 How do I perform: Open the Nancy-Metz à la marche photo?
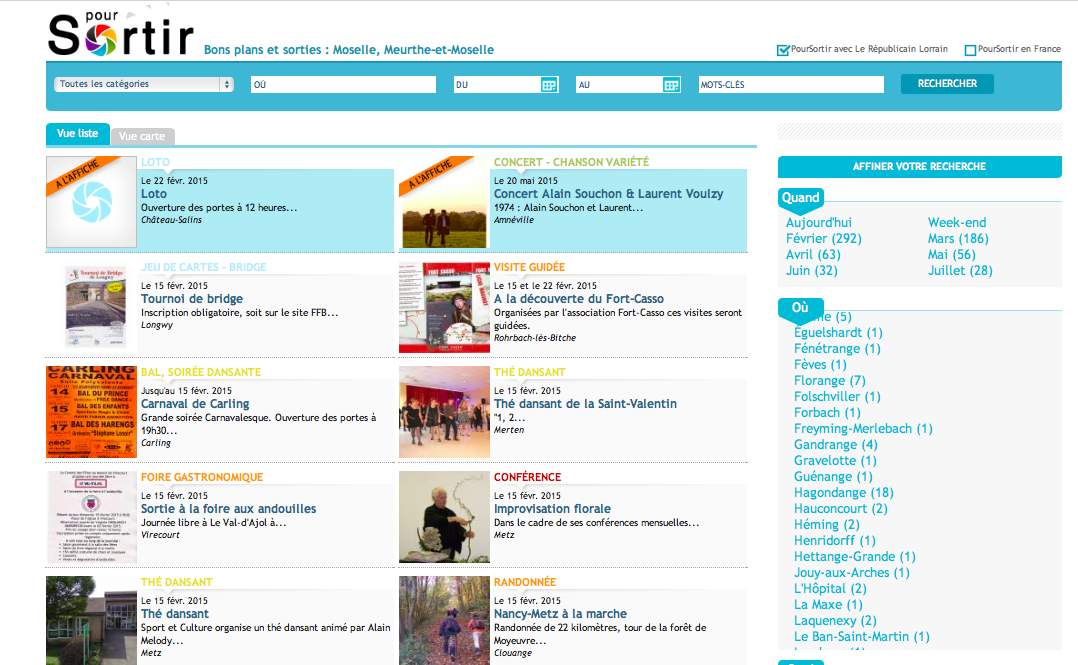point(444,620)
